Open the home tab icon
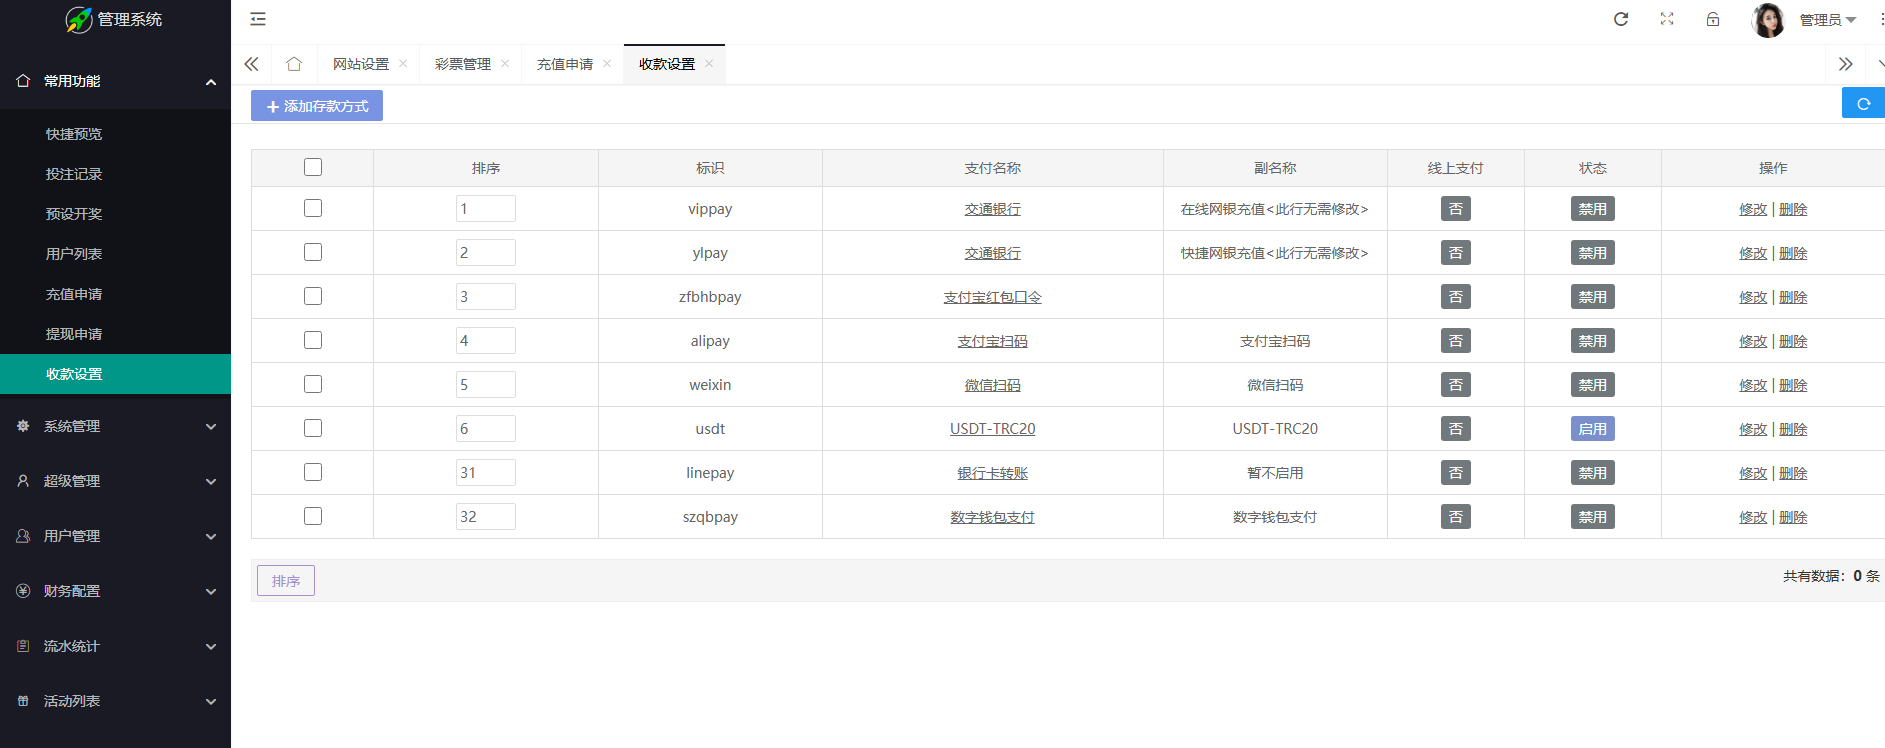The width and height of the screenshot is (1885, 748). coord(294,64)
